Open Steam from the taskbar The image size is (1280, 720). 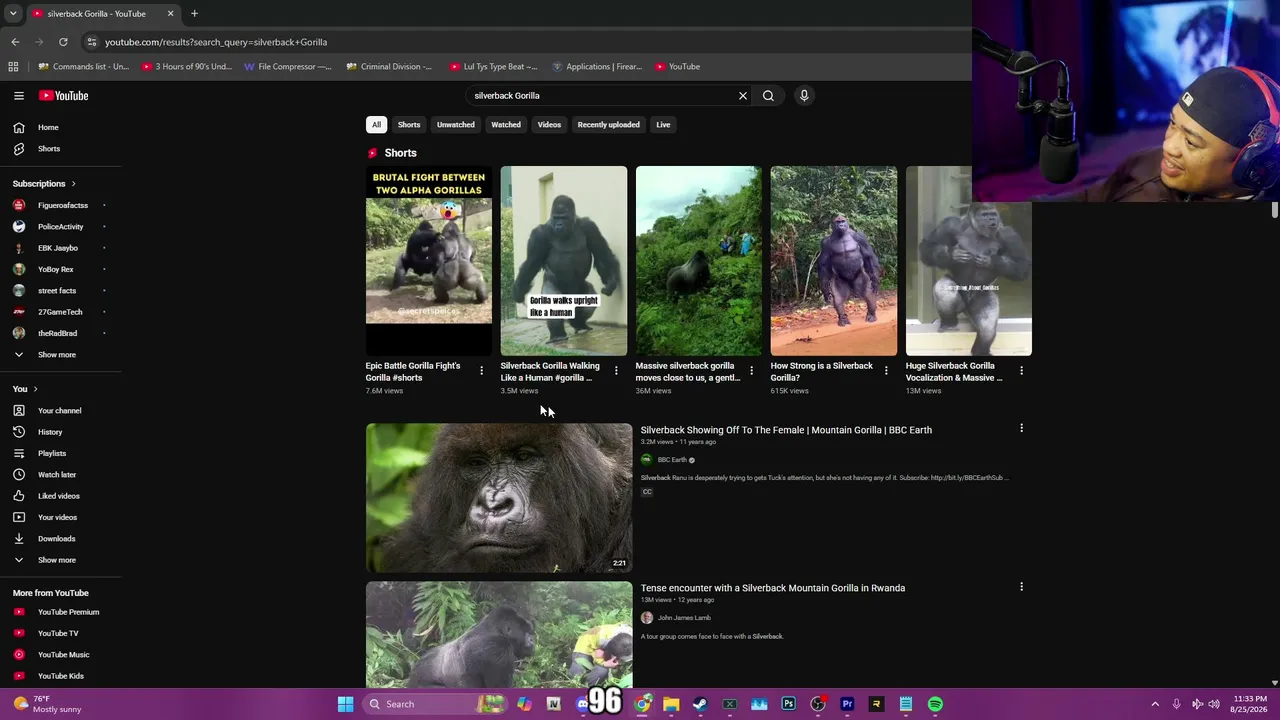click(700, 704)
